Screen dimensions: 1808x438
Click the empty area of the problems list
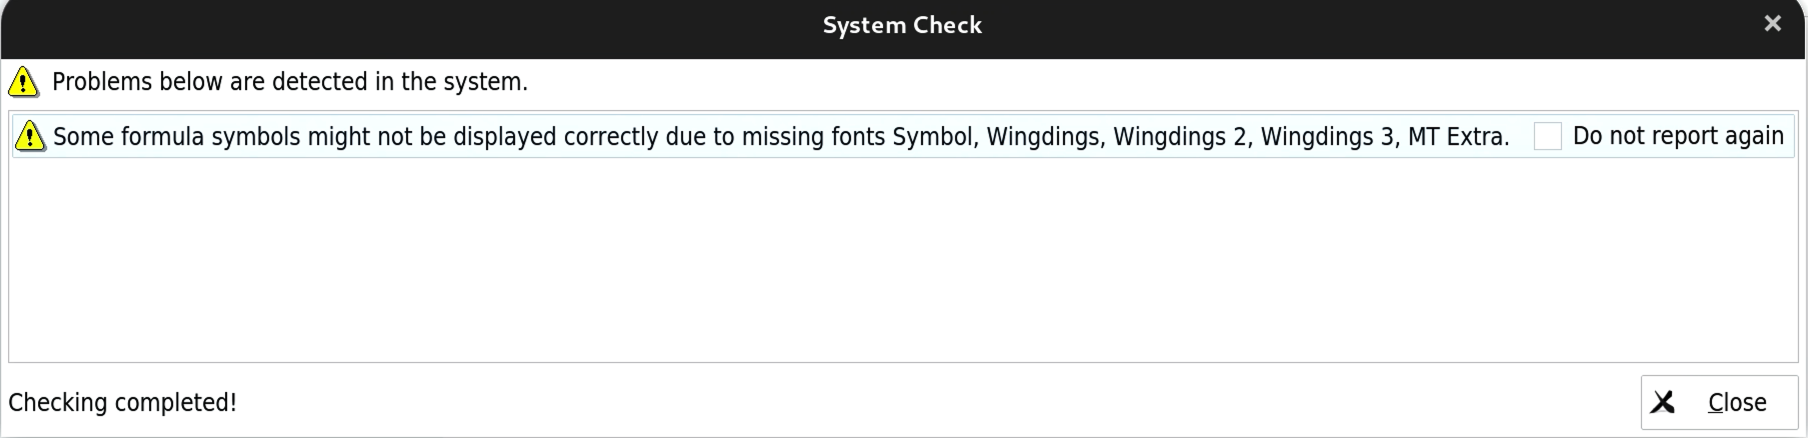tap(900, 260)
